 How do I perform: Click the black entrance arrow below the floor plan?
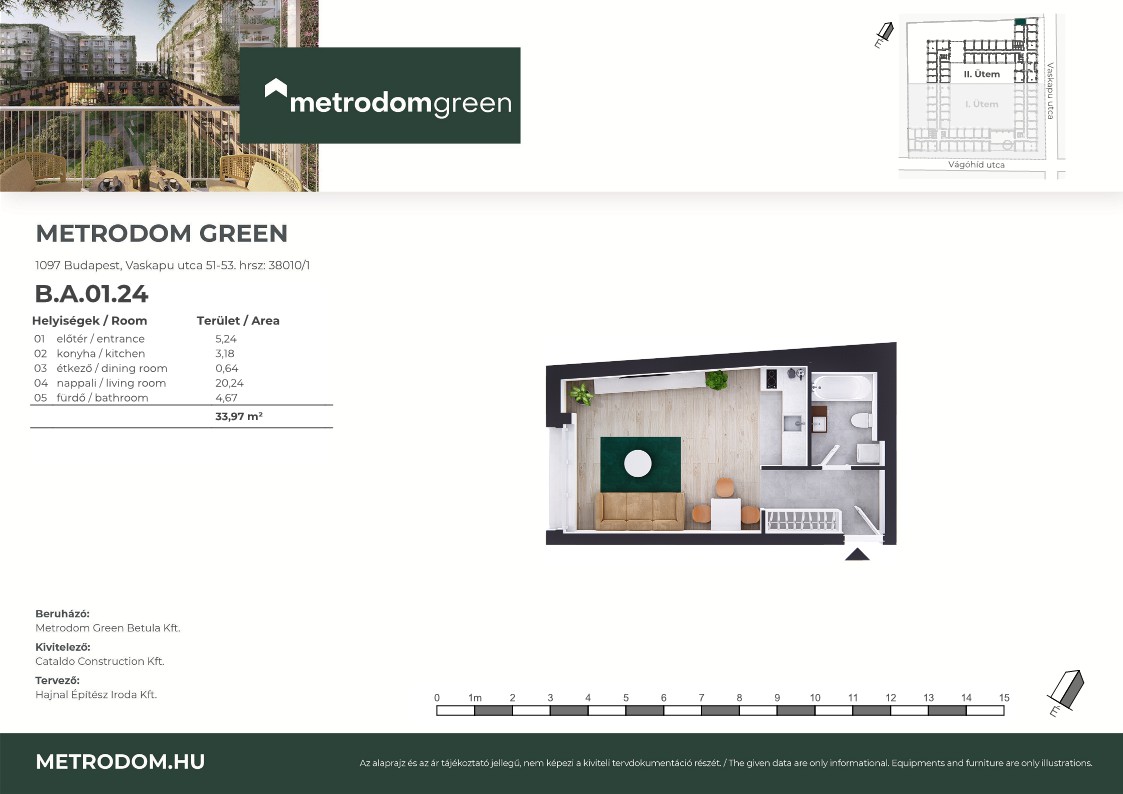pyautogui.click(x=857, y=553)
